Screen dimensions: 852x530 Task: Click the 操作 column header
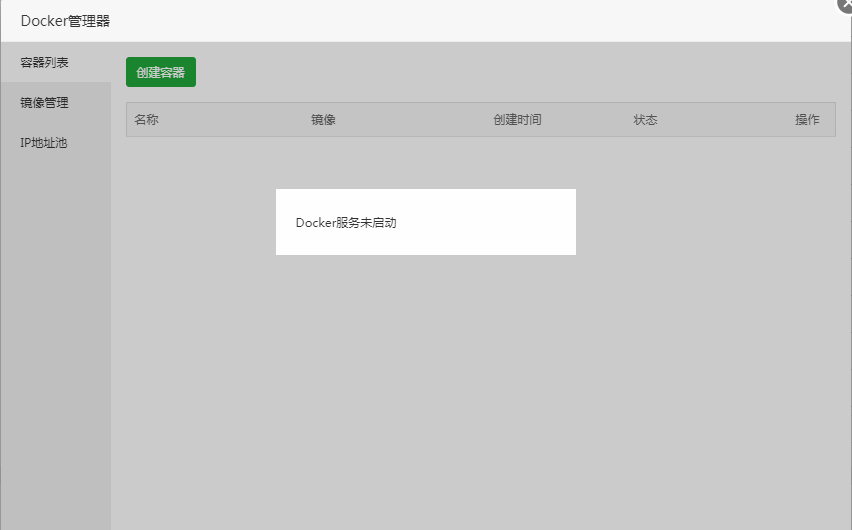tap(807, 120)
